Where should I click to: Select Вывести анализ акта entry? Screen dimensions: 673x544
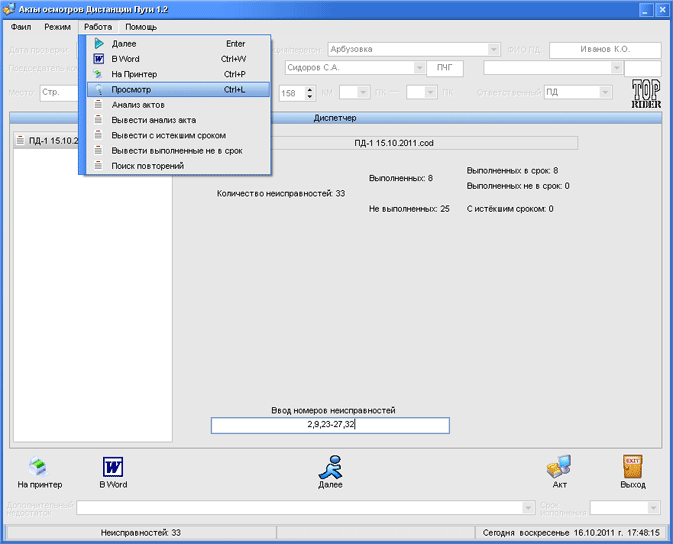179,120
